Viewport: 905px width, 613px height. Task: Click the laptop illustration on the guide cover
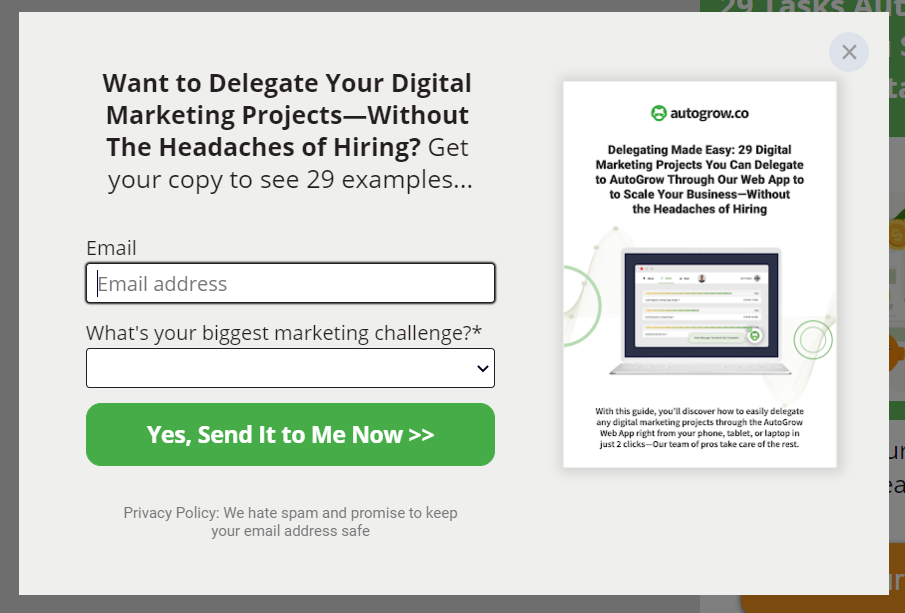point(701,311)
